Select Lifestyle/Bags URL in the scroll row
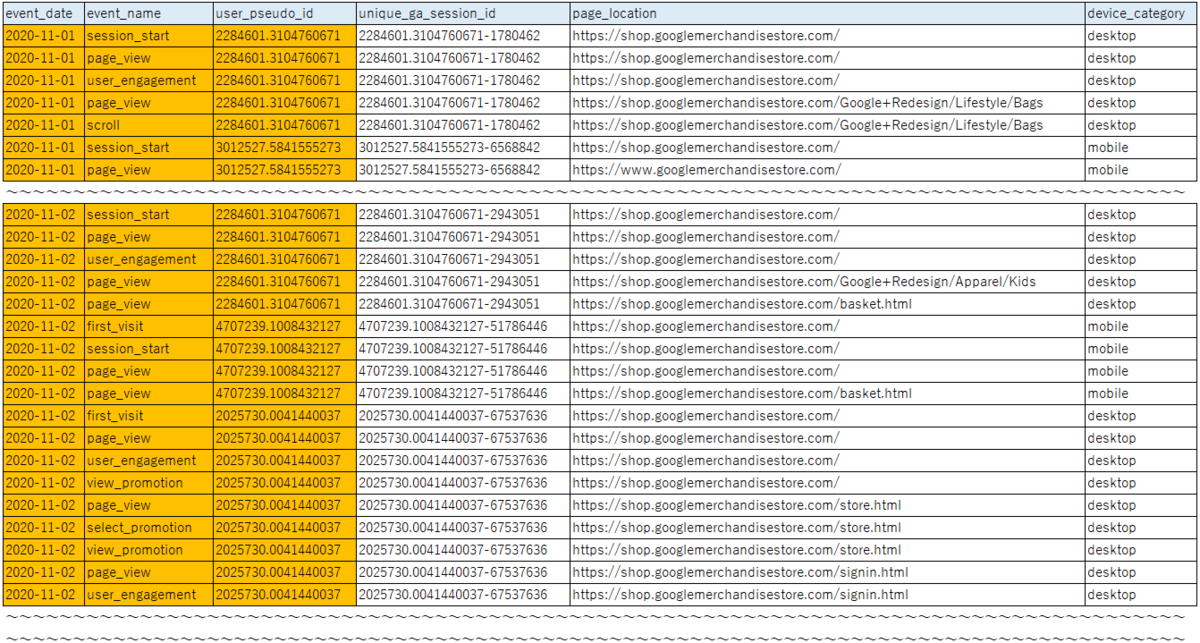 point(828,125)
